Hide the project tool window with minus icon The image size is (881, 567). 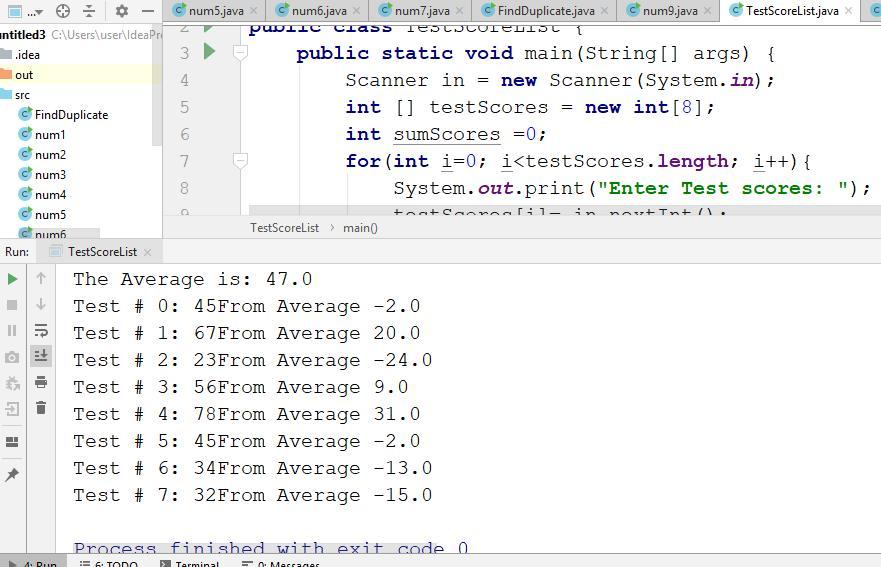pos(147,11)
